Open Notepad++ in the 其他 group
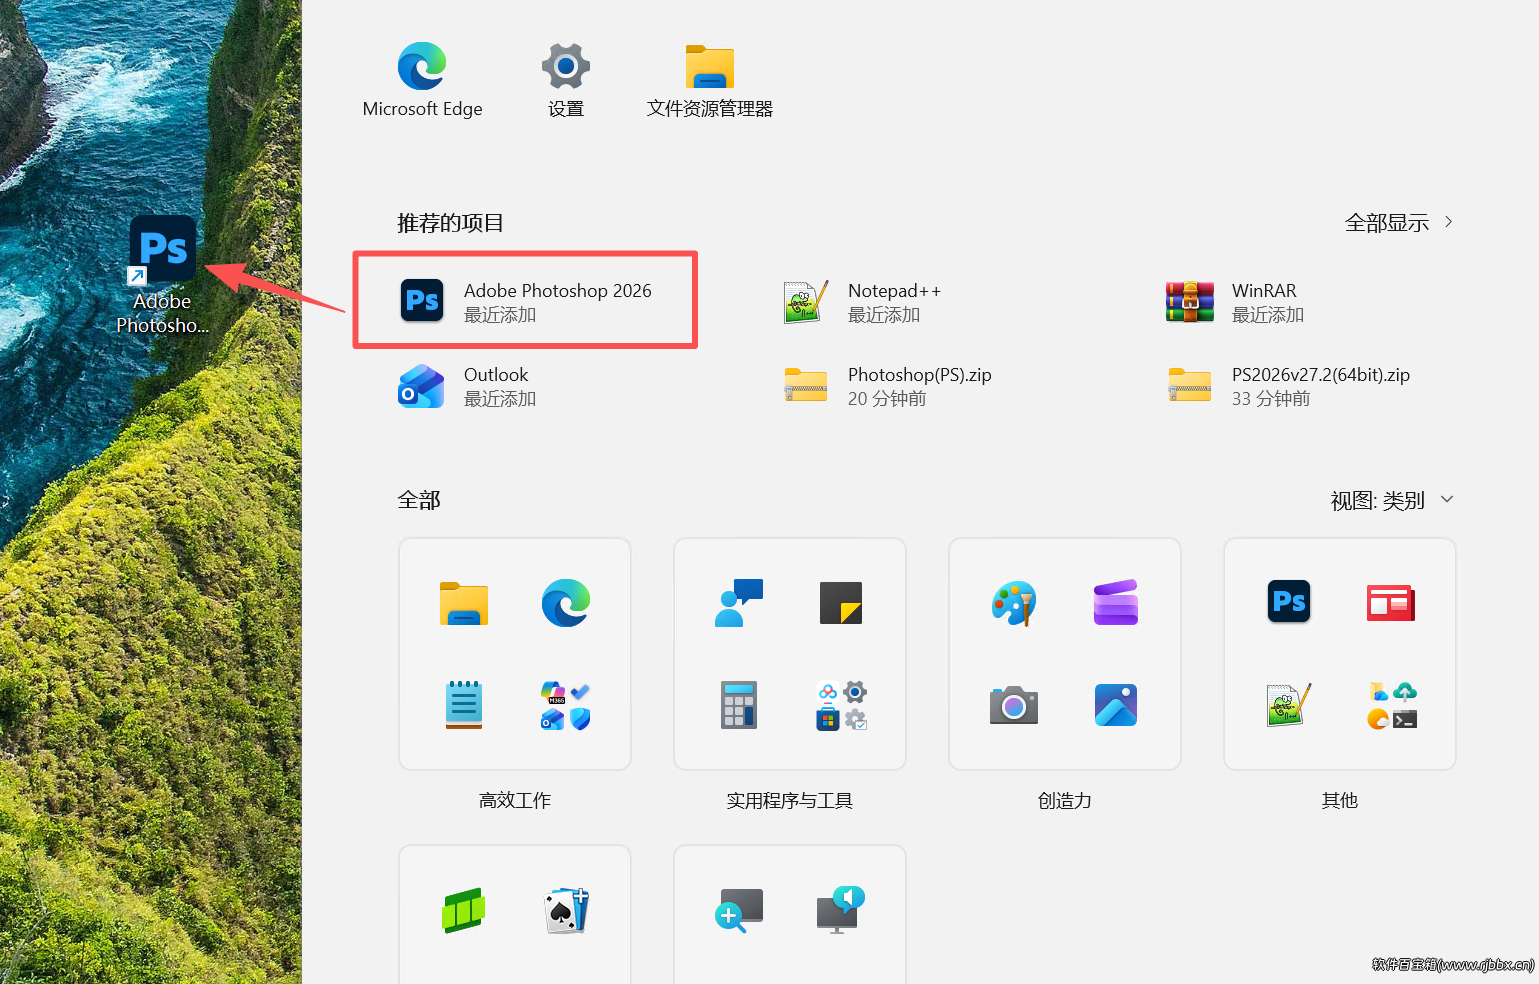 click(x=1289, y=705)
